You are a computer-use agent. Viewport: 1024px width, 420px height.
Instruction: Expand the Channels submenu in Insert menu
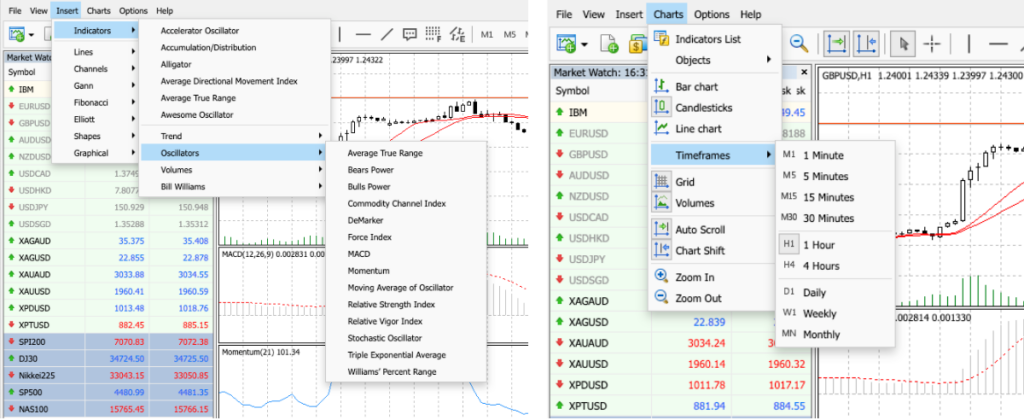pos(97,69)
